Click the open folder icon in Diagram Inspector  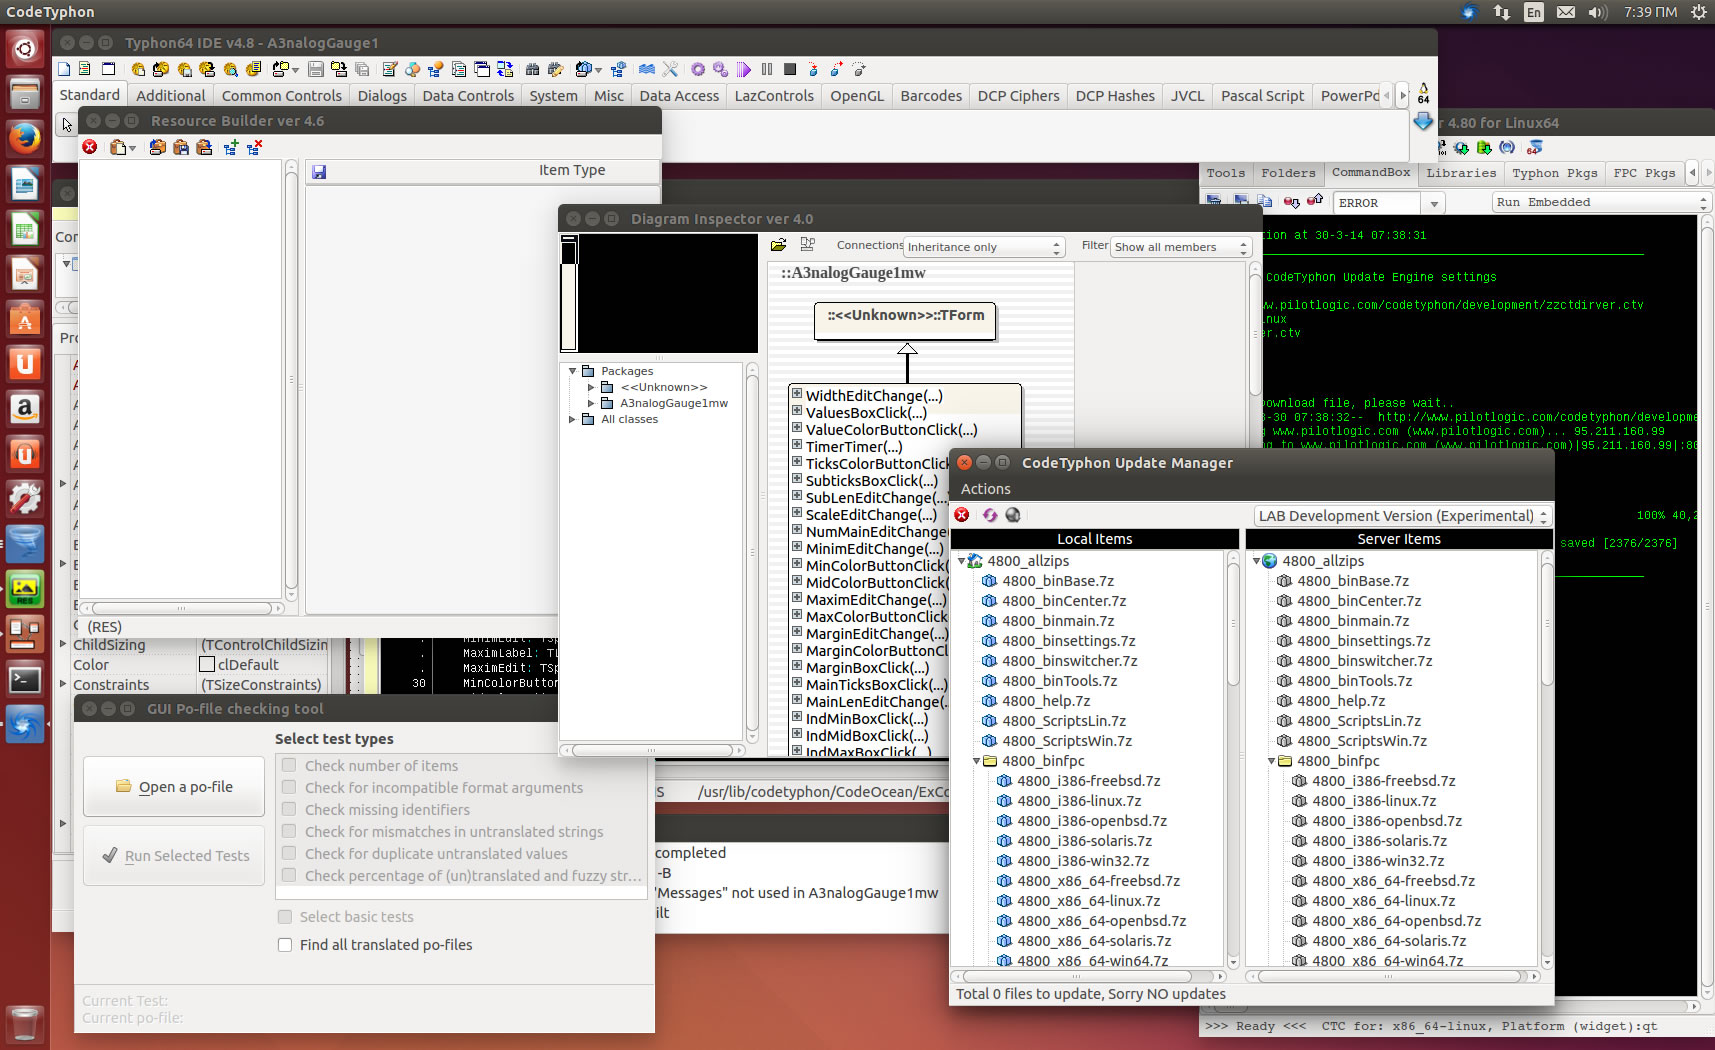click(779, 245)
